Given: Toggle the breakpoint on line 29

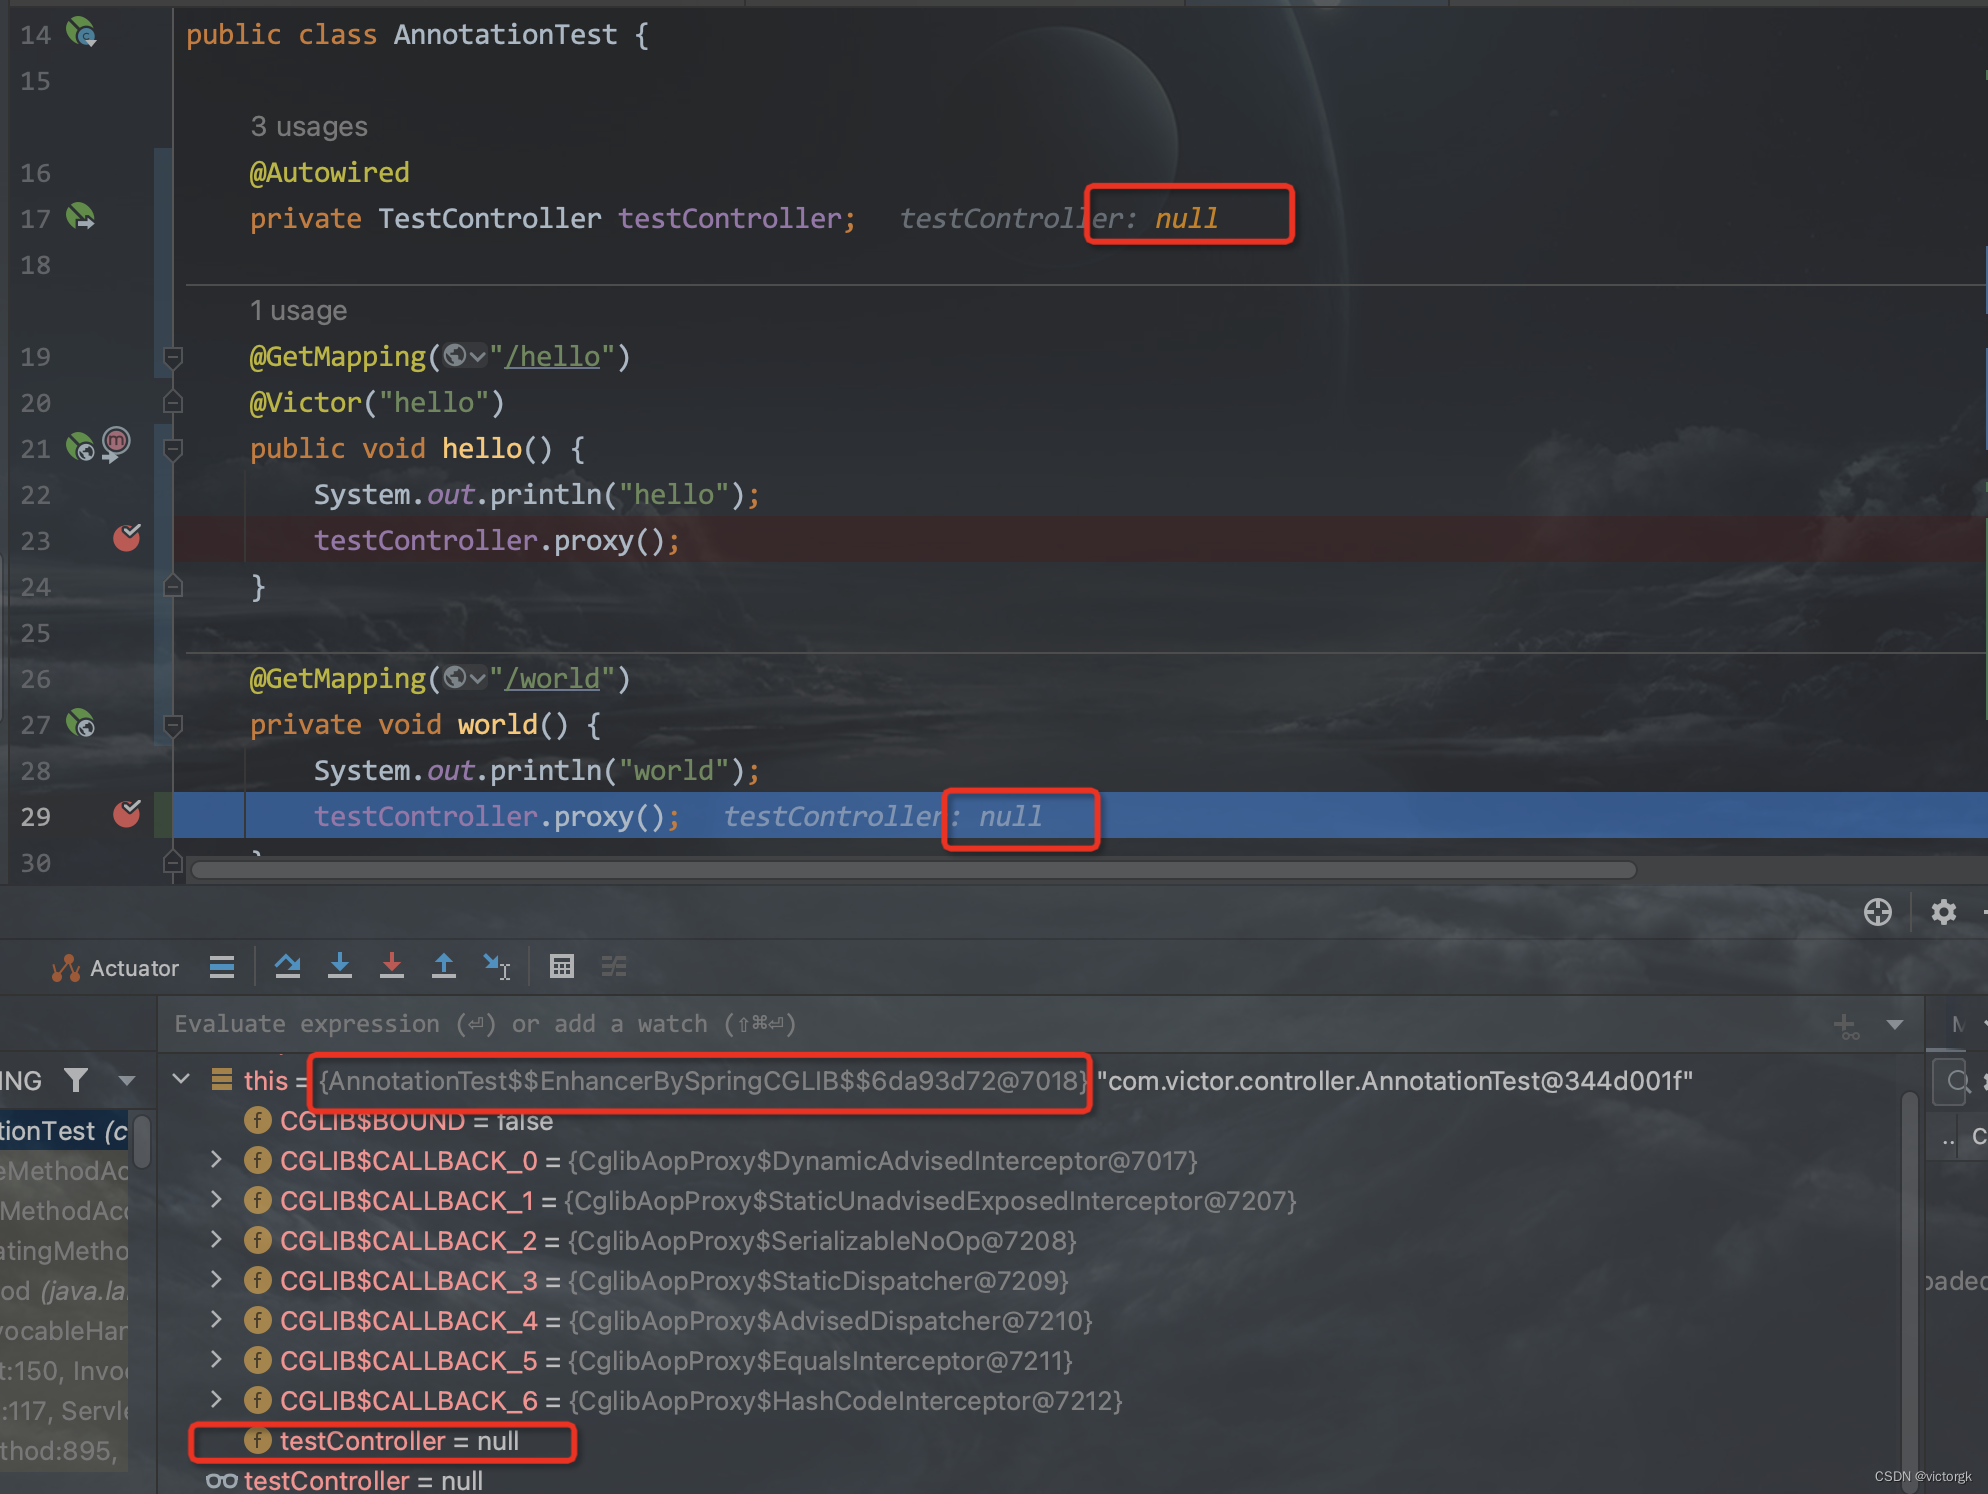Looking at the screenshot, I should pos(127,816).
